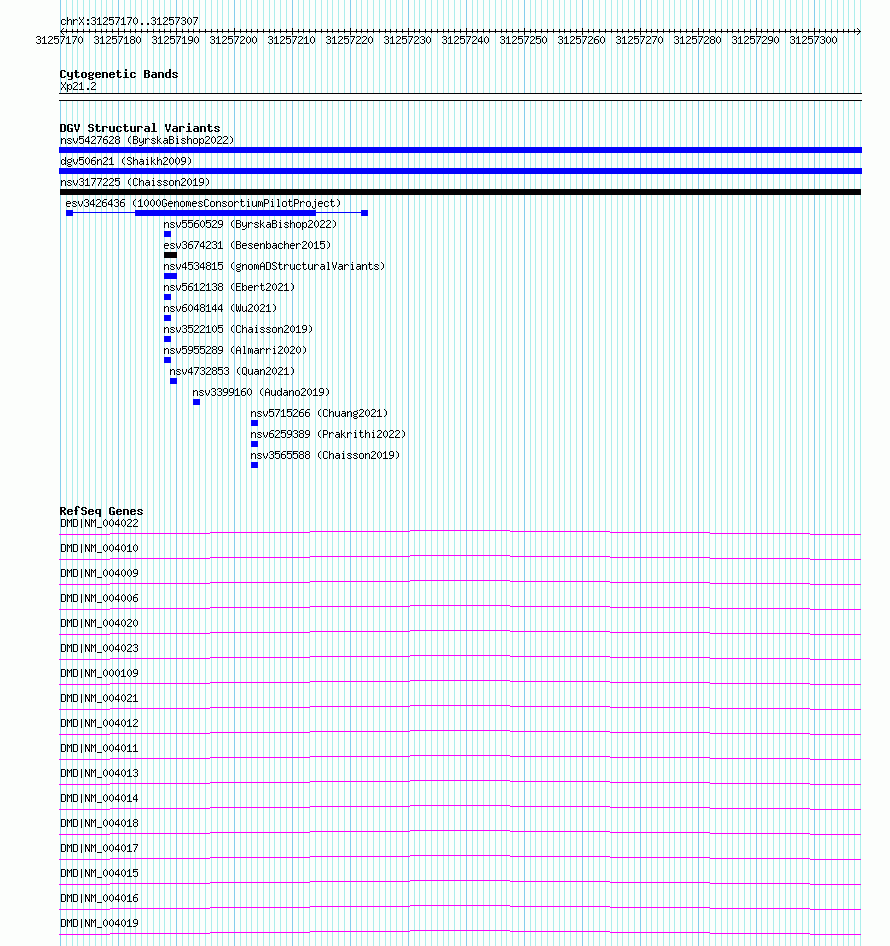890x946 pixels.
Task: Open nsv4534815 gnomADStructuralVariants entry
Action: click(274, 266)
